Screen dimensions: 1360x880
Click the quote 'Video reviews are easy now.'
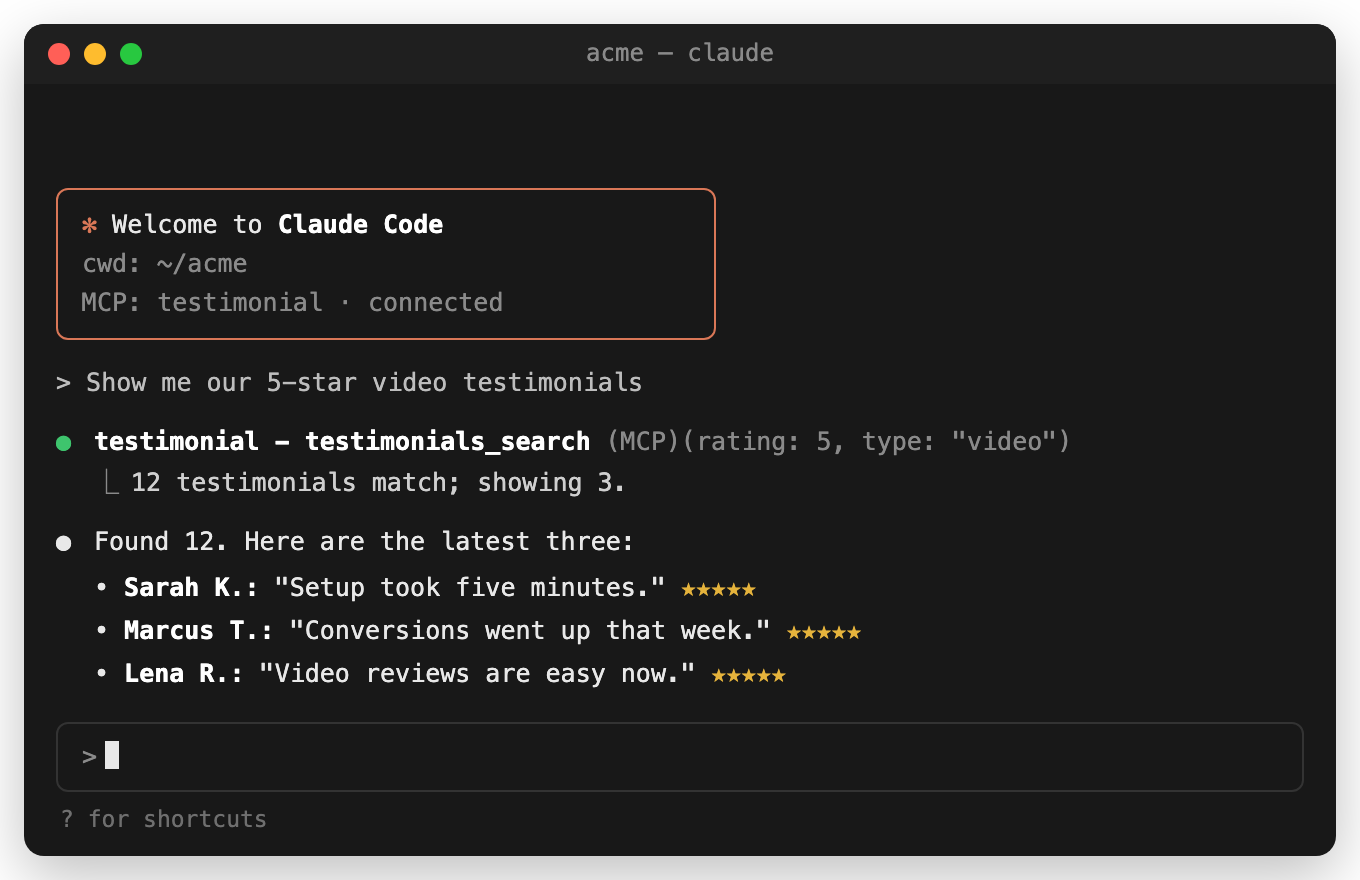coord(477,673)
